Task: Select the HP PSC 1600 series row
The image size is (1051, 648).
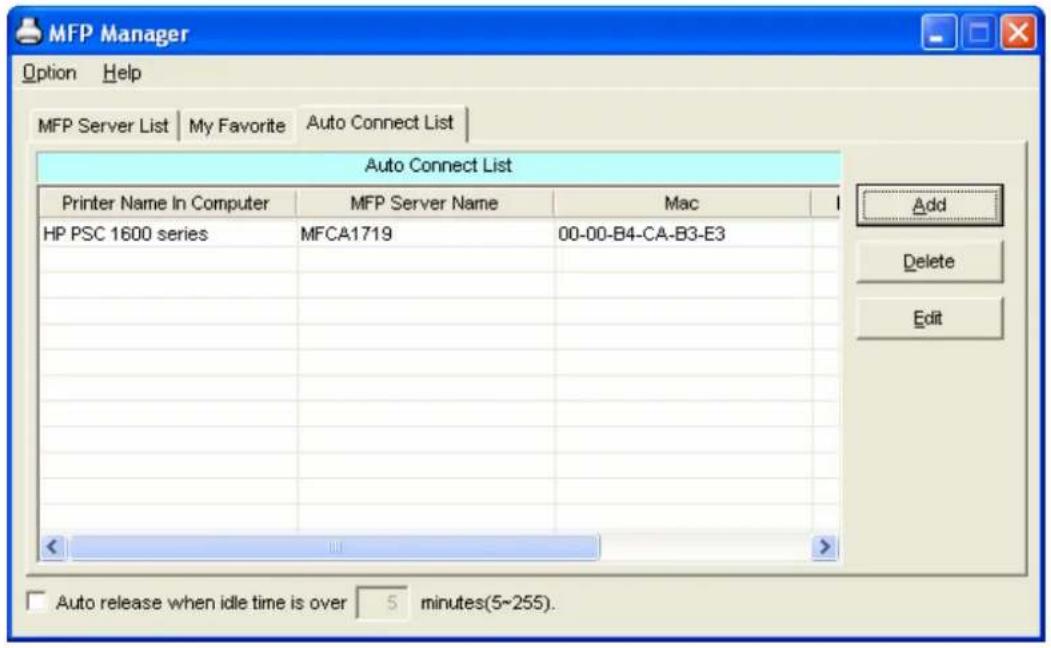Action: tap(439, 234)
